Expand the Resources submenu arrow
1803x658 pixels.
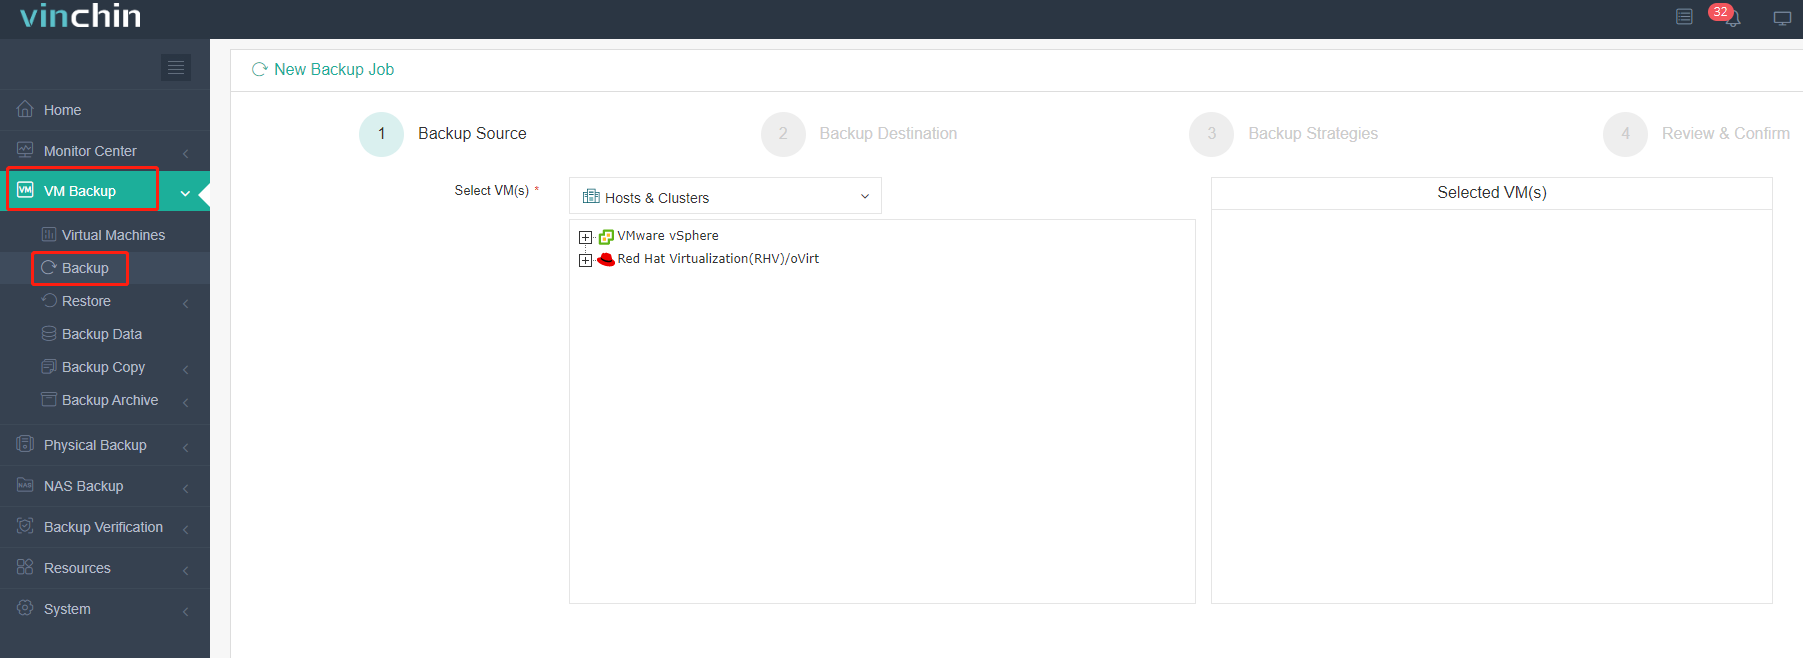186,570
